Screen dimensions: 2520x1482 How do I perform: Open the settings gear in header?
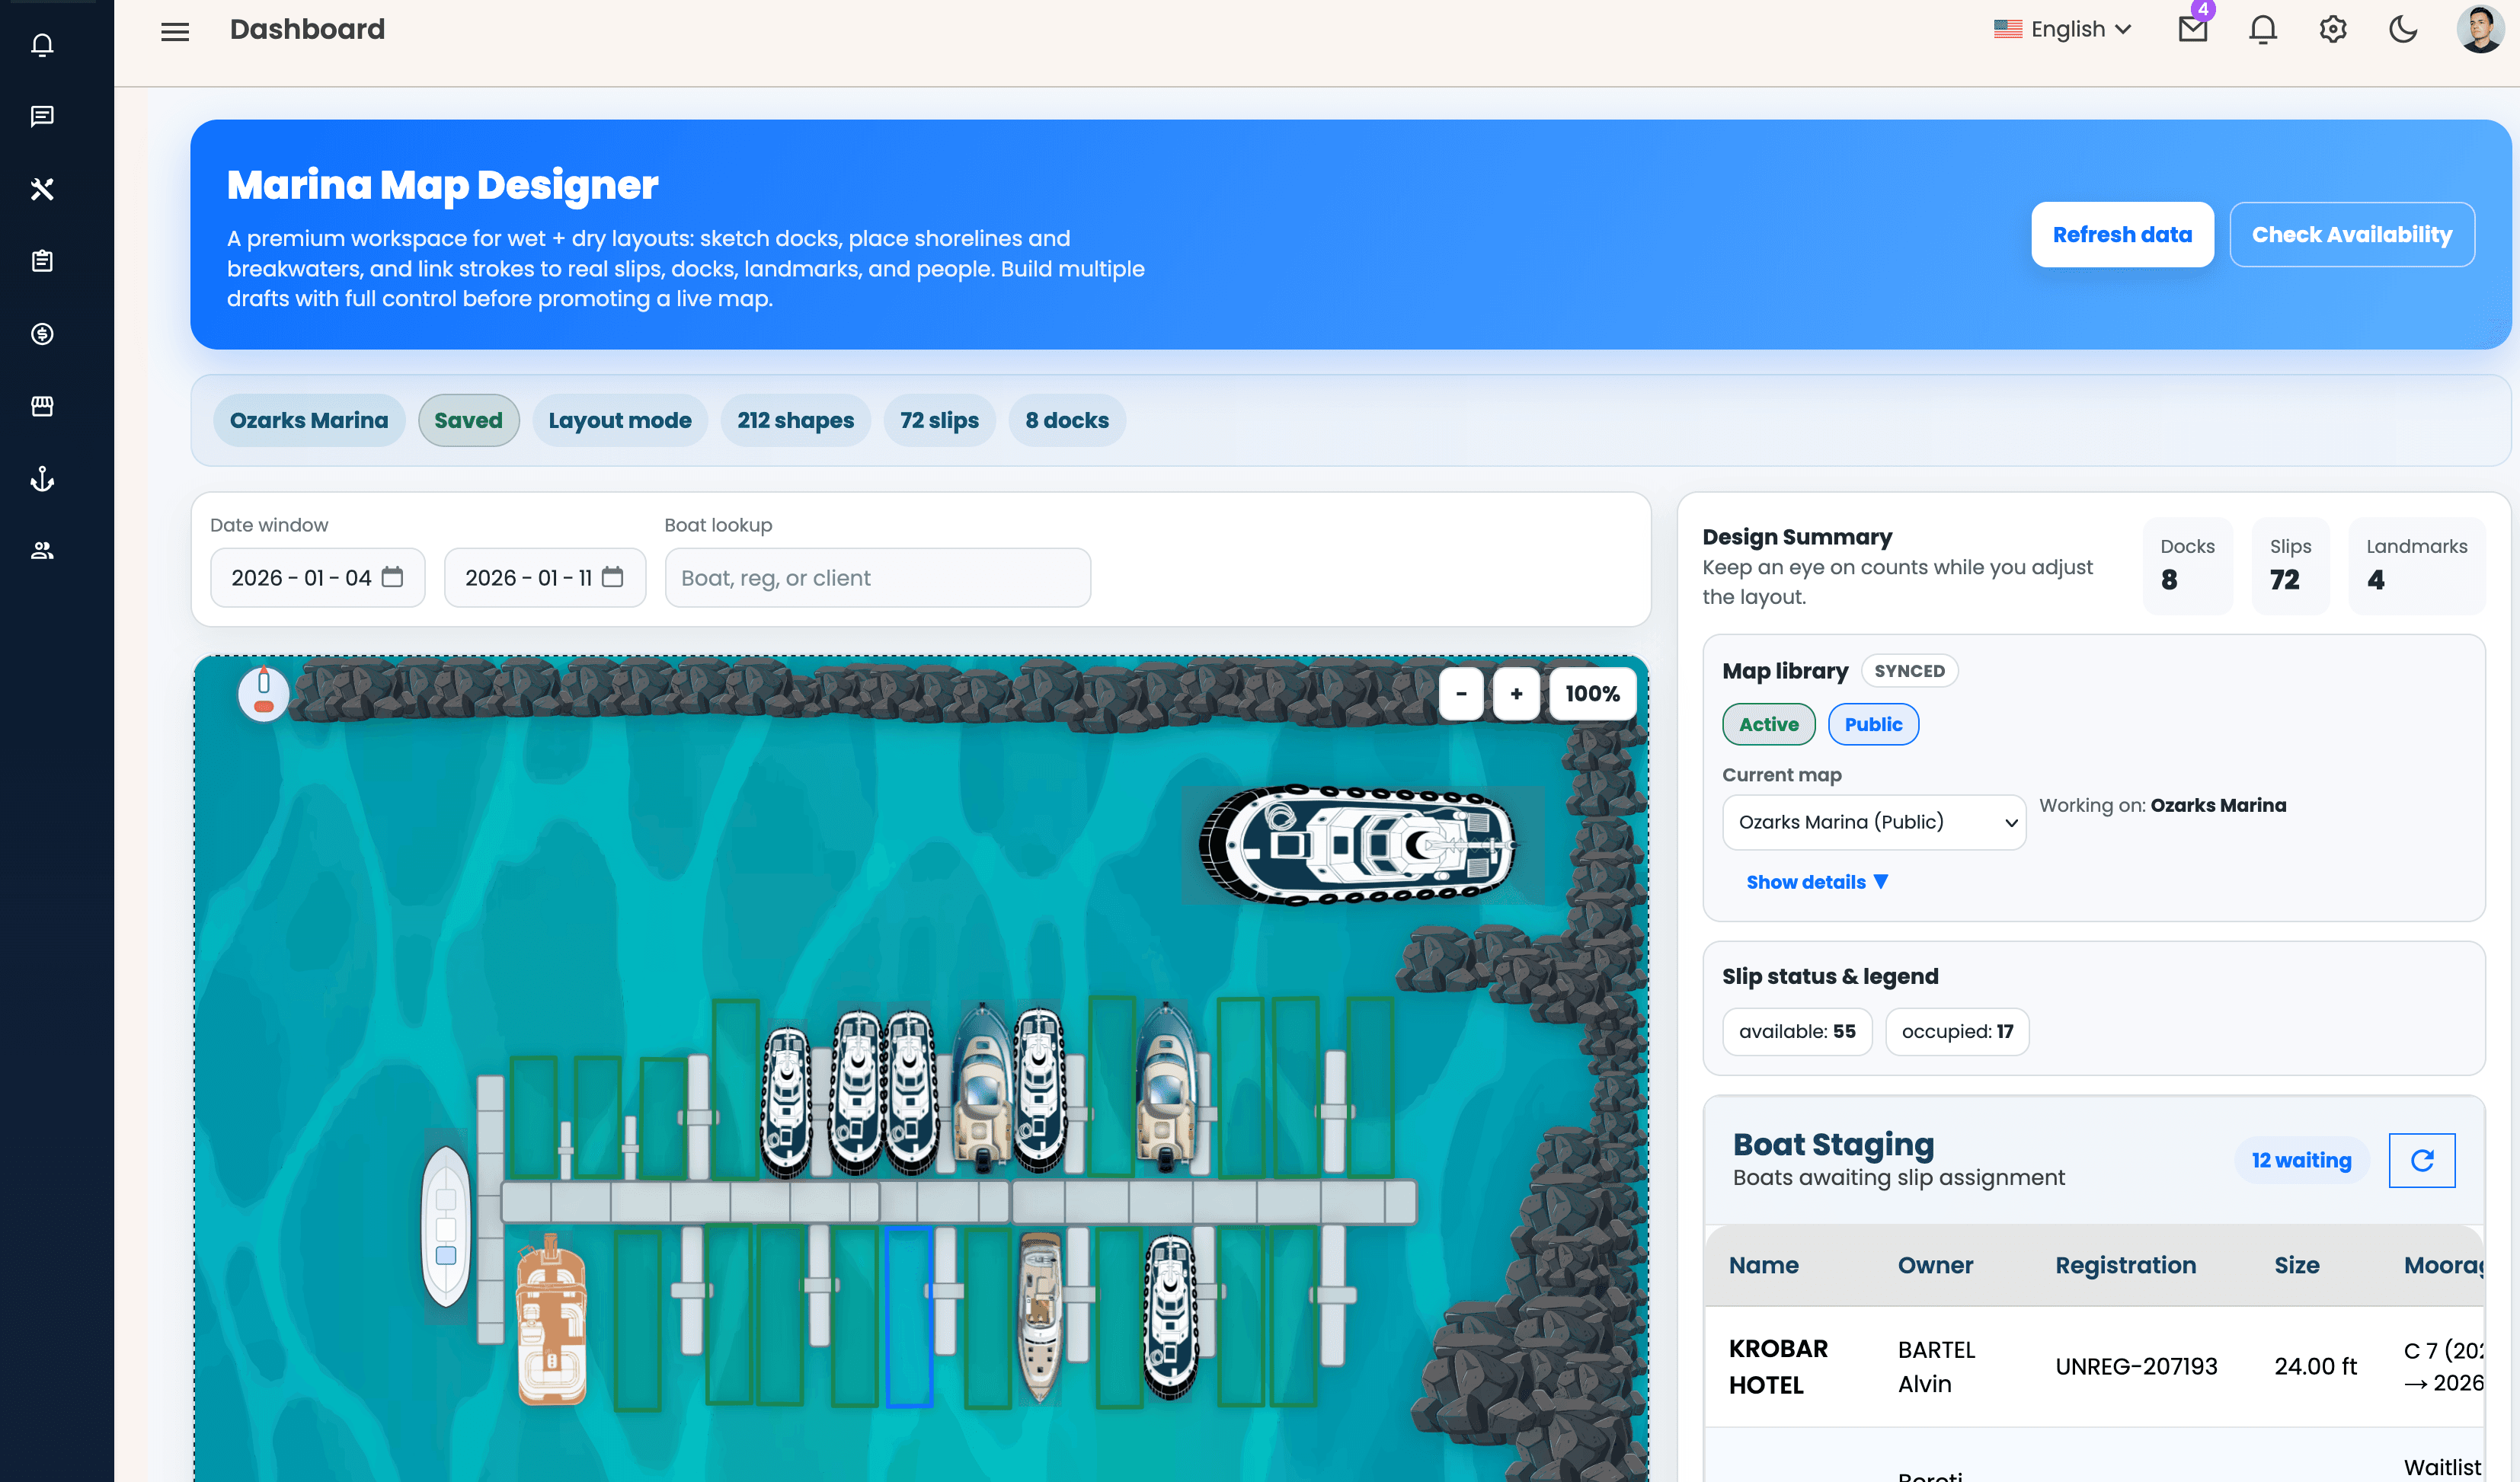click(x=2332, y=29)
